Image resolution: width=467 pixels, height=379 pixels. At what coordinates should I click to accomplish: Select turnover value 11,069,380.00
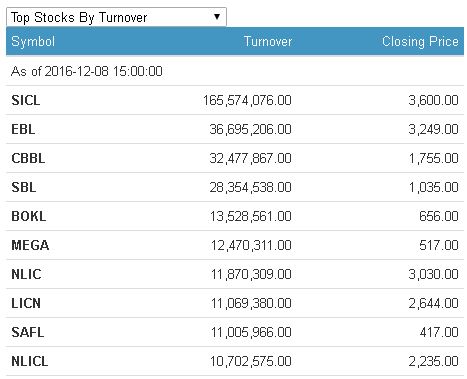[251, 303]
